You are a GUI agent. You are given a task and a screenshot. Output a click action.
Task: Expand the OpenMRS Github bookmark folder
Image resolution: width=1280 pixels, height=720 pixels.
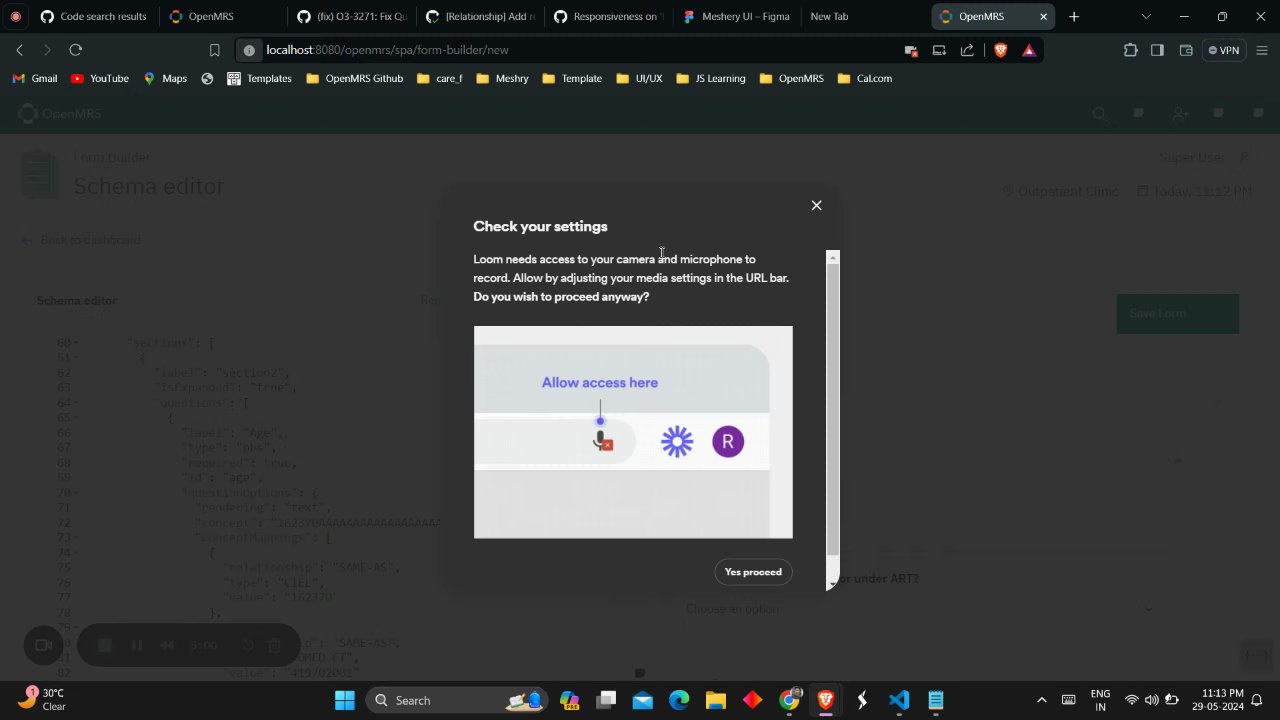point(355,78)
